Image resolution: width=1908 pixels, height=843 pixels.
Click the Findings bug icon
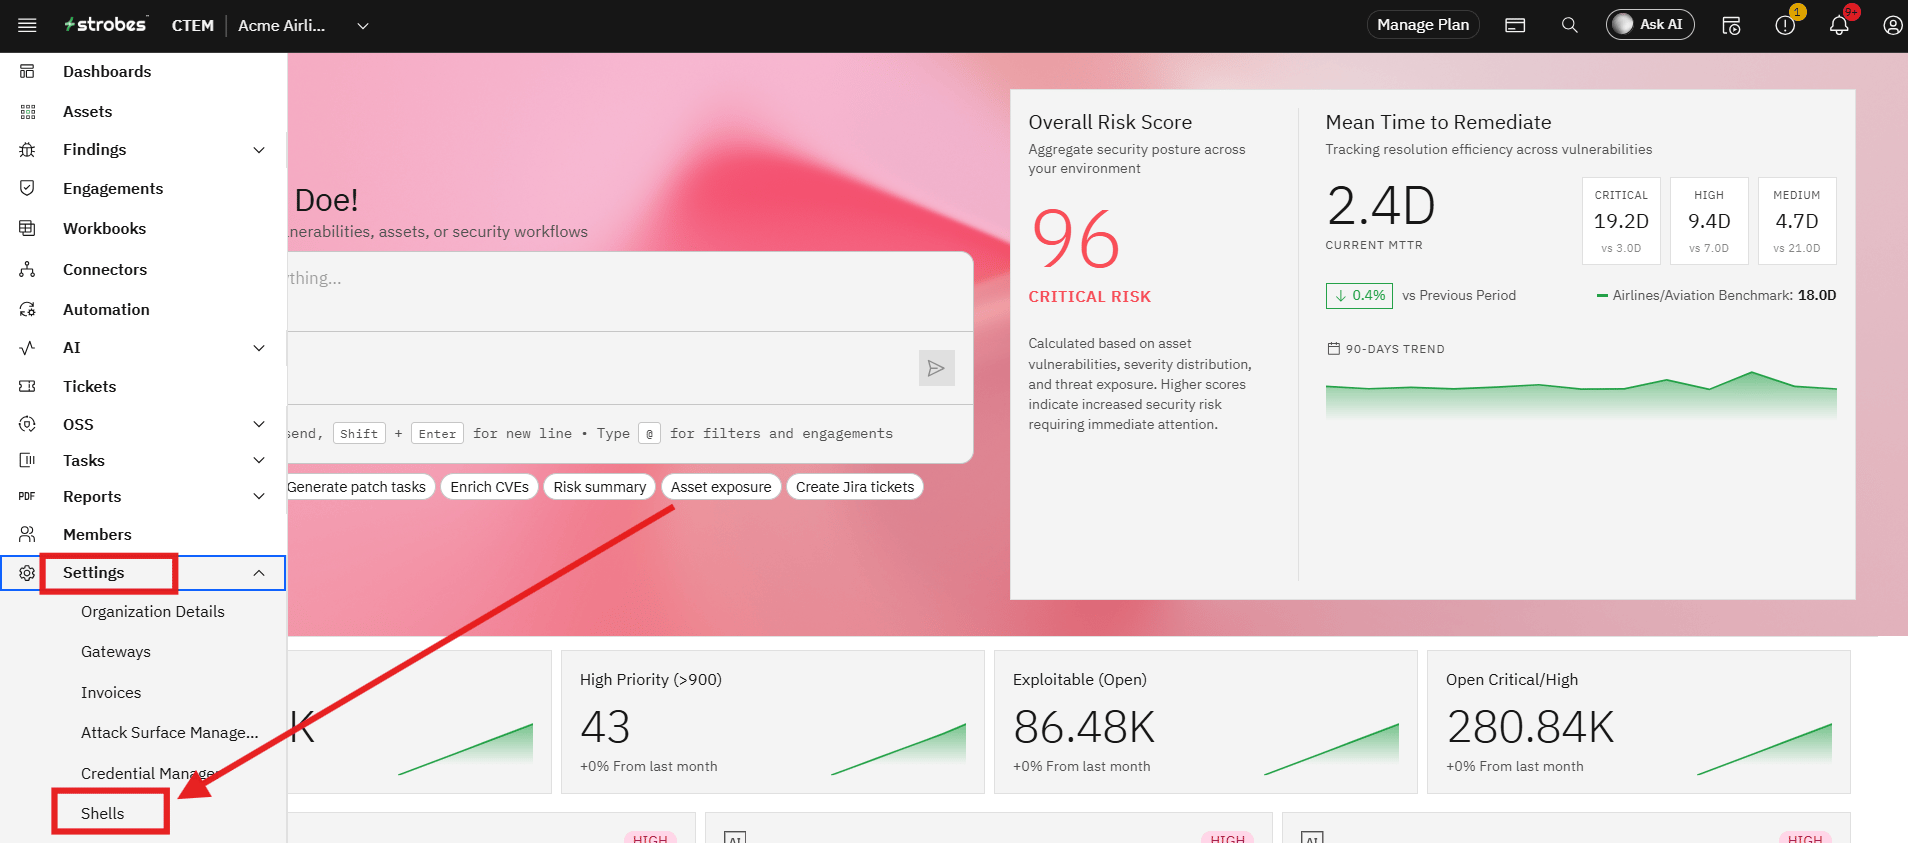click(x=27, y=150)
